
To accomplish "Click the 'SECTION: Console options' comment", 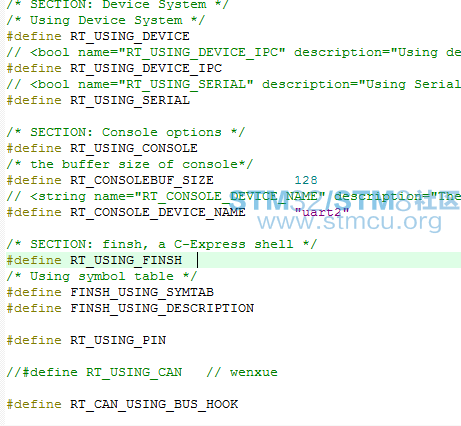I will pyautogui.click(x=126, y=132).
